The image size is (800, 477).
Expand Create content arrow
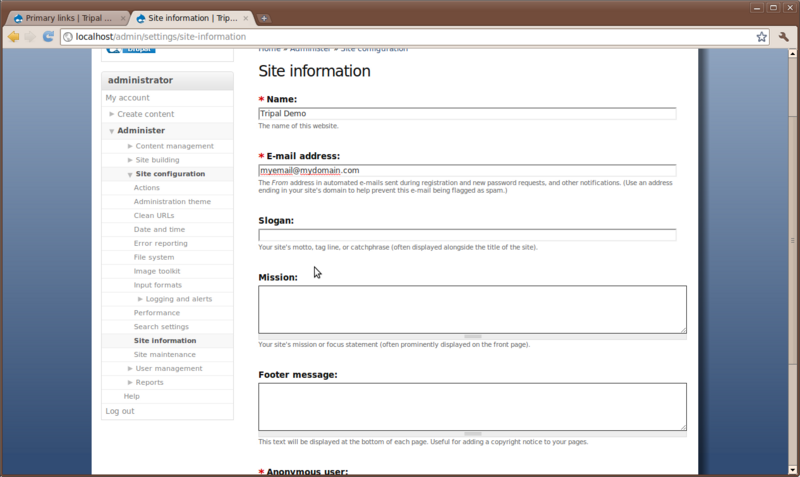[111, 114]
